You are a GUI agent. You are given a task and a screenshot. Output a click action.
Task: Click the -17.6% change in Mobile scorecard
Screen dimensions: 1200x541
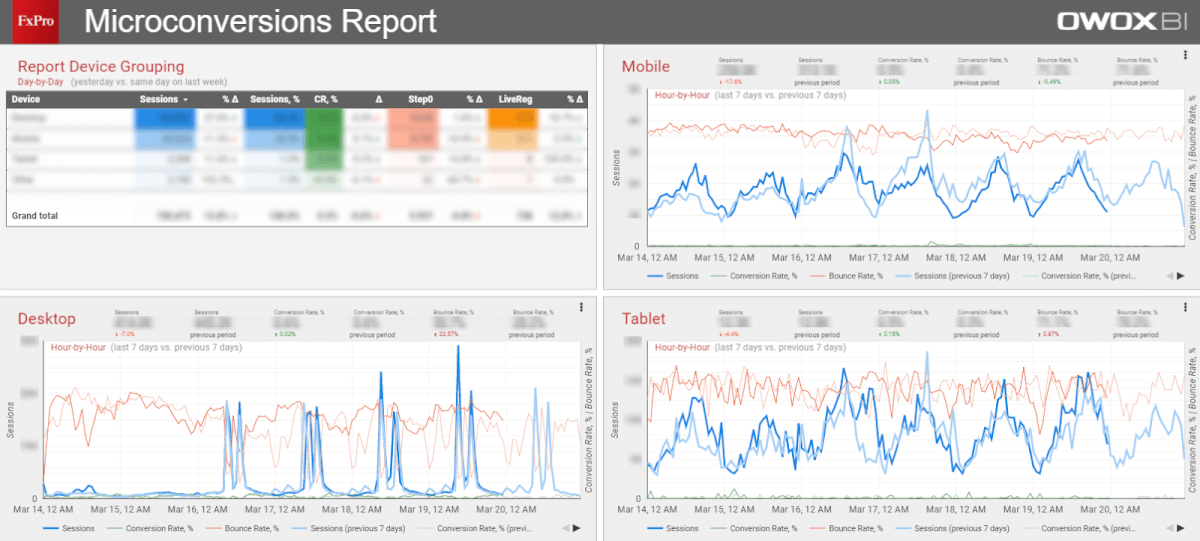tap(731, 81)
